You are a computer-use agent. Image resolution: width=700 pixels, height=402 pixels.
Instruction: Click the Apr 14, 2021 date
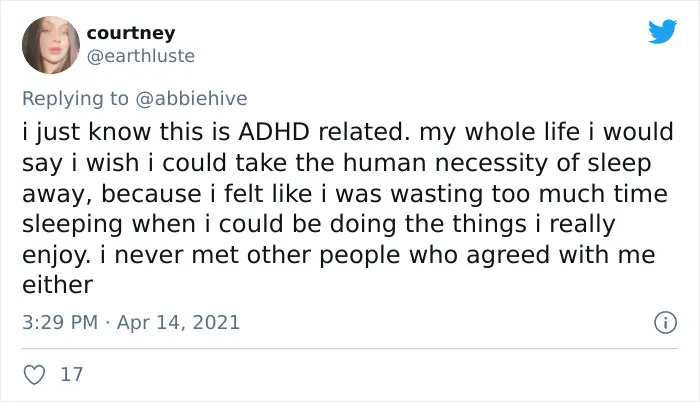point(178,322)
